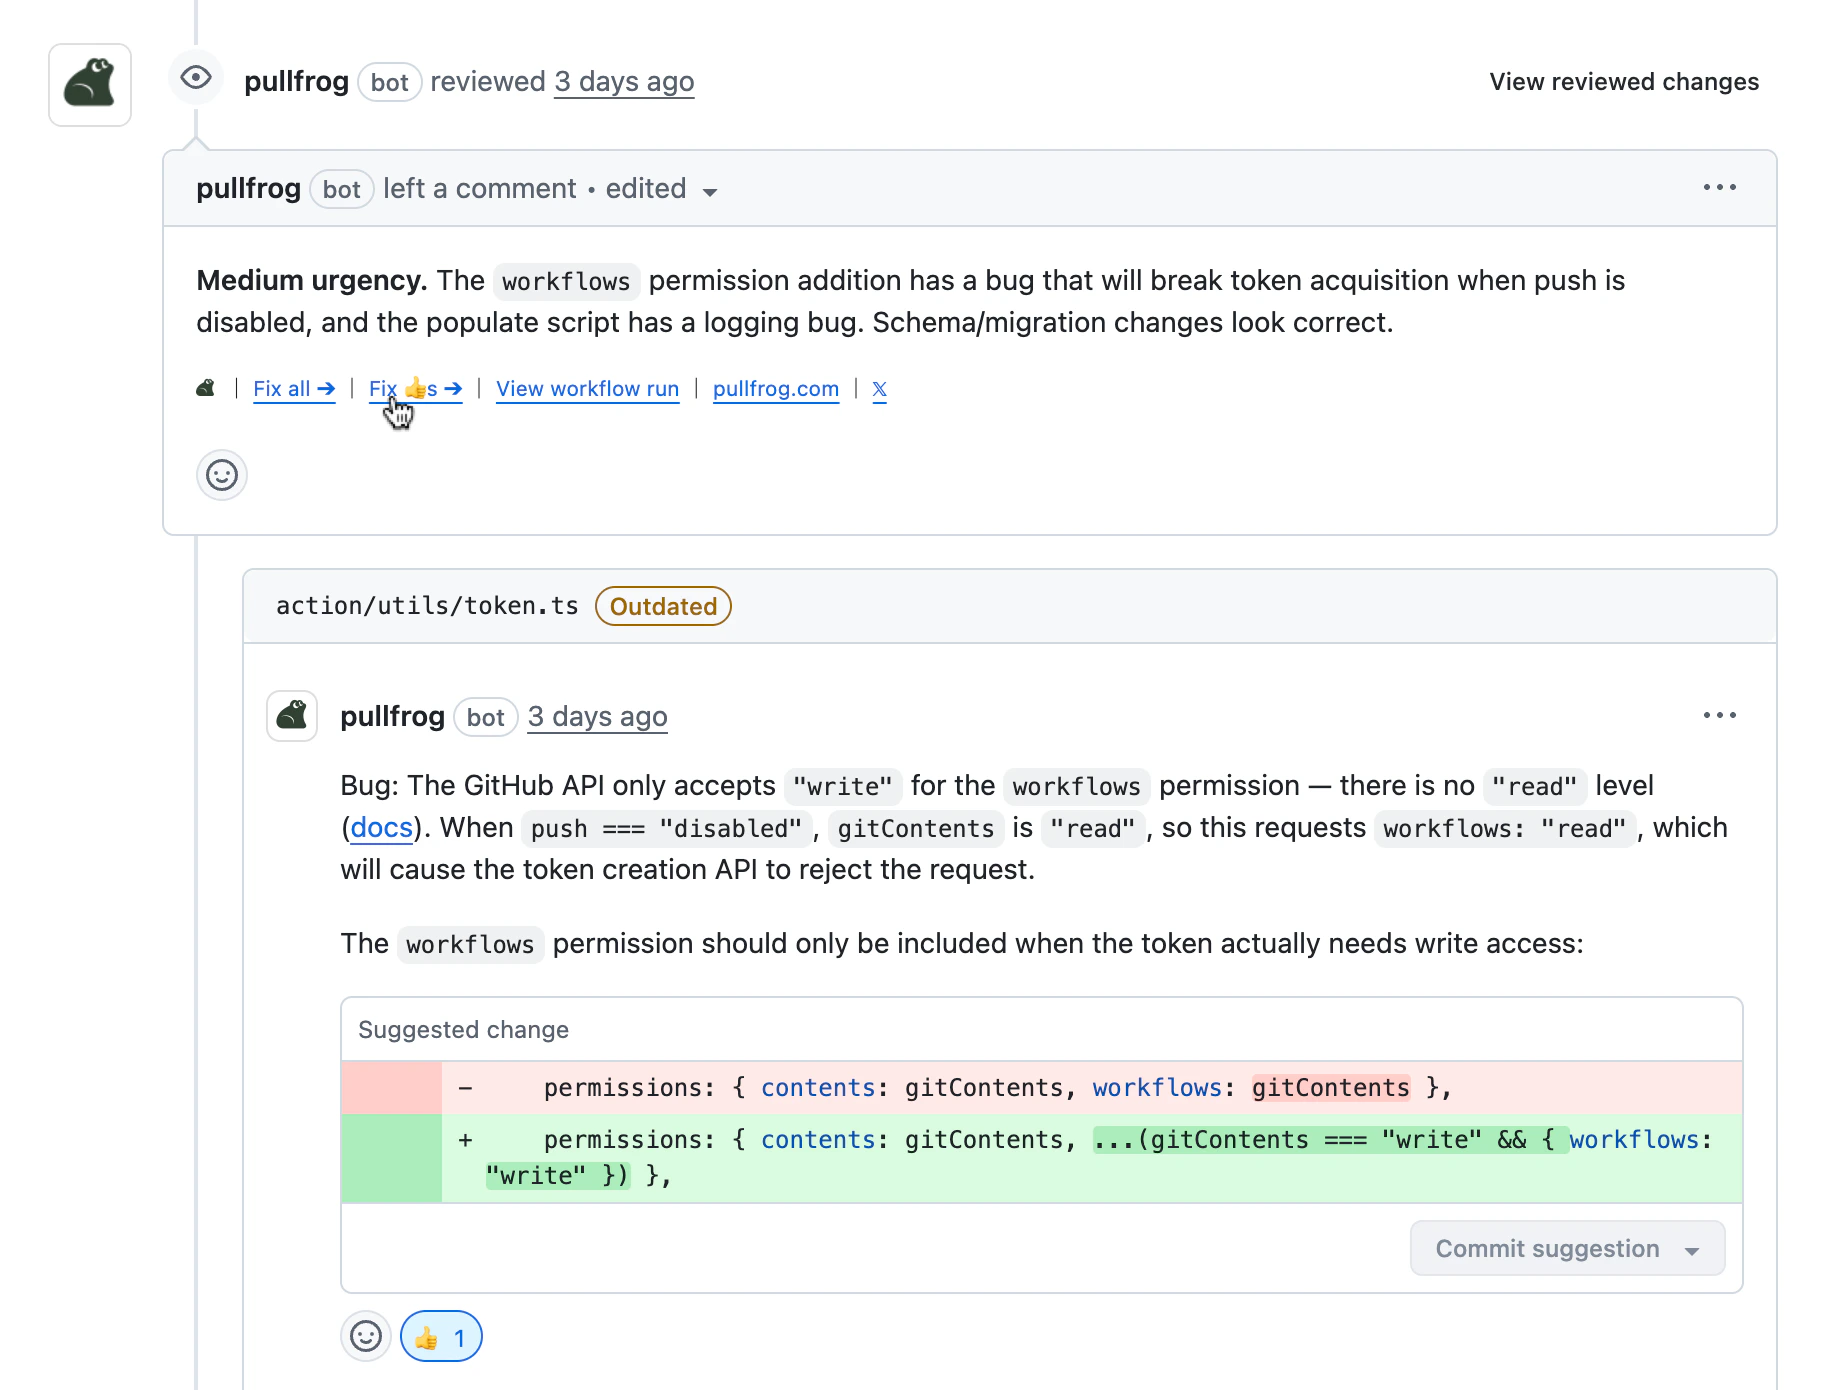Expand the Commit suggestion dropdown caret
Image resolution: width=1823 pixels, height=1390 pixels.
pyautogui.click(x=1692, y=1250)
